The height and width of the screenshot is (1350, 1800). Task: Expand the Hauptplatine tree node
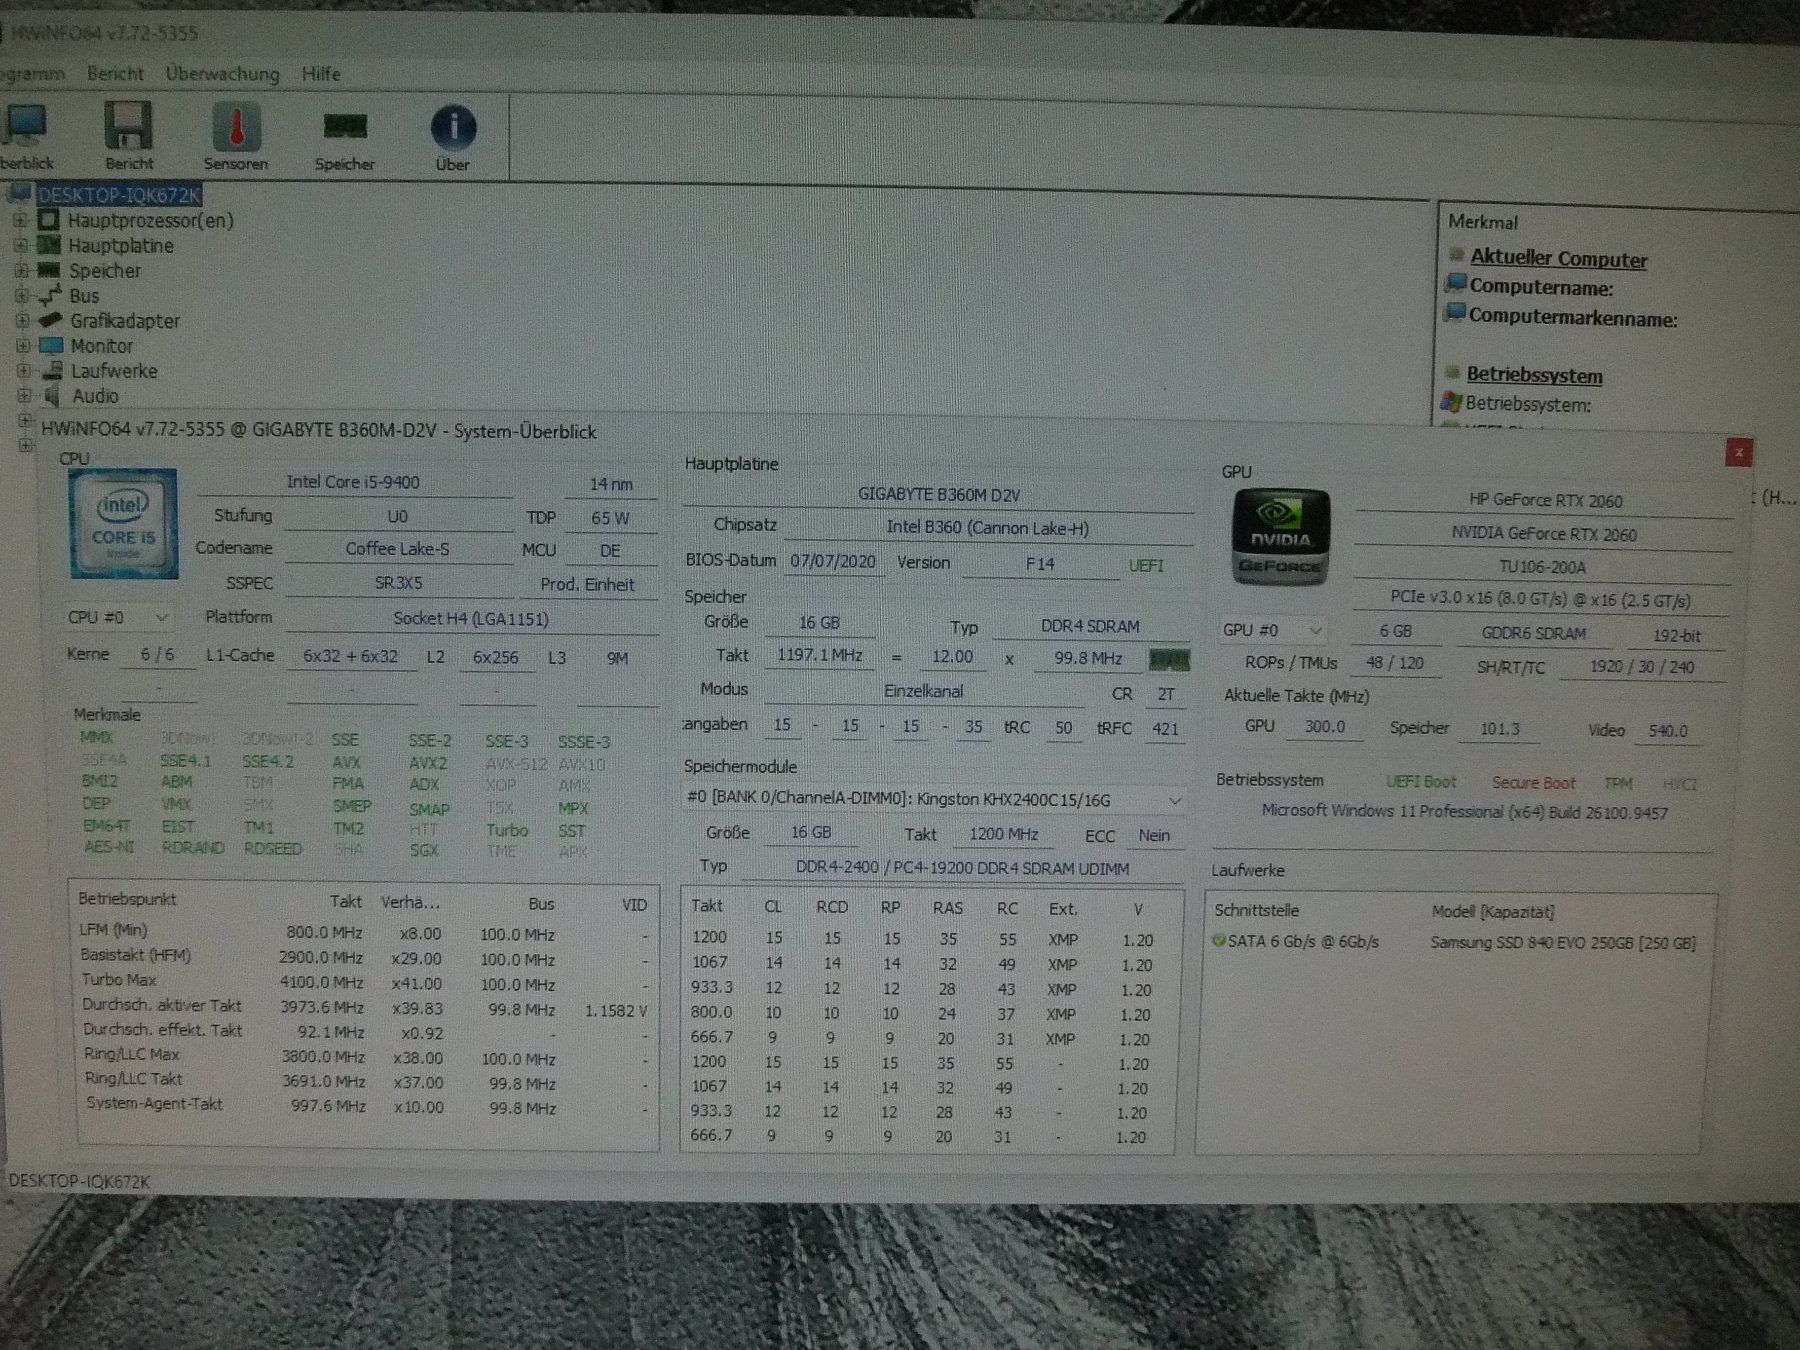[x=20, y=245]
